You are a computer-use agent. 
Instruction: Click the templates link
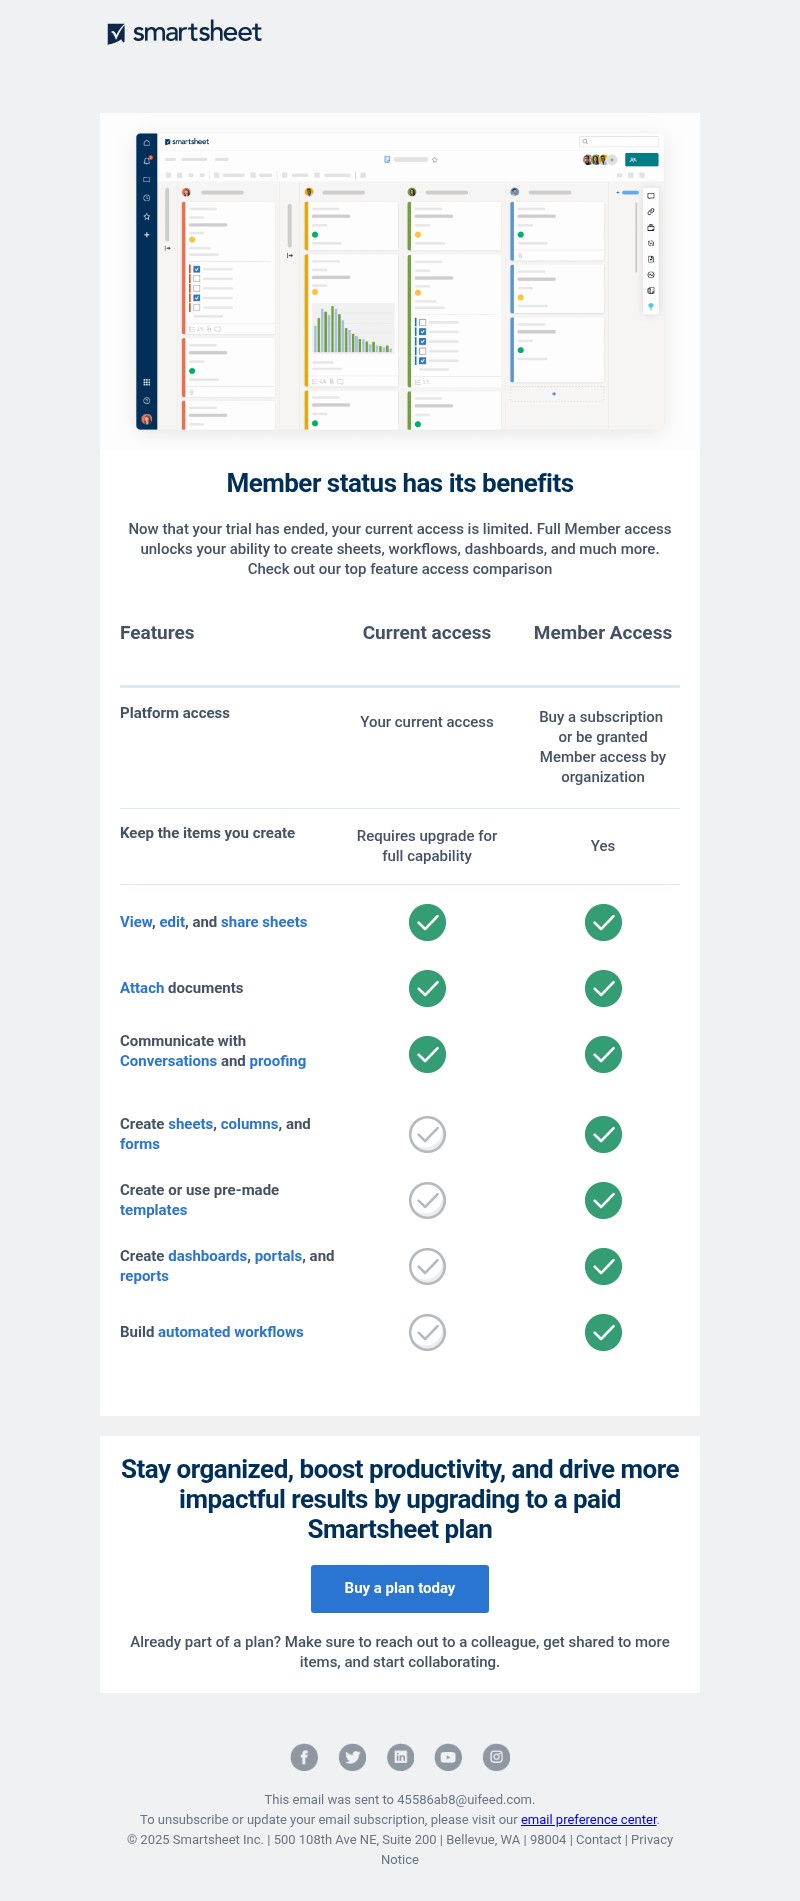pos(153,1210)
